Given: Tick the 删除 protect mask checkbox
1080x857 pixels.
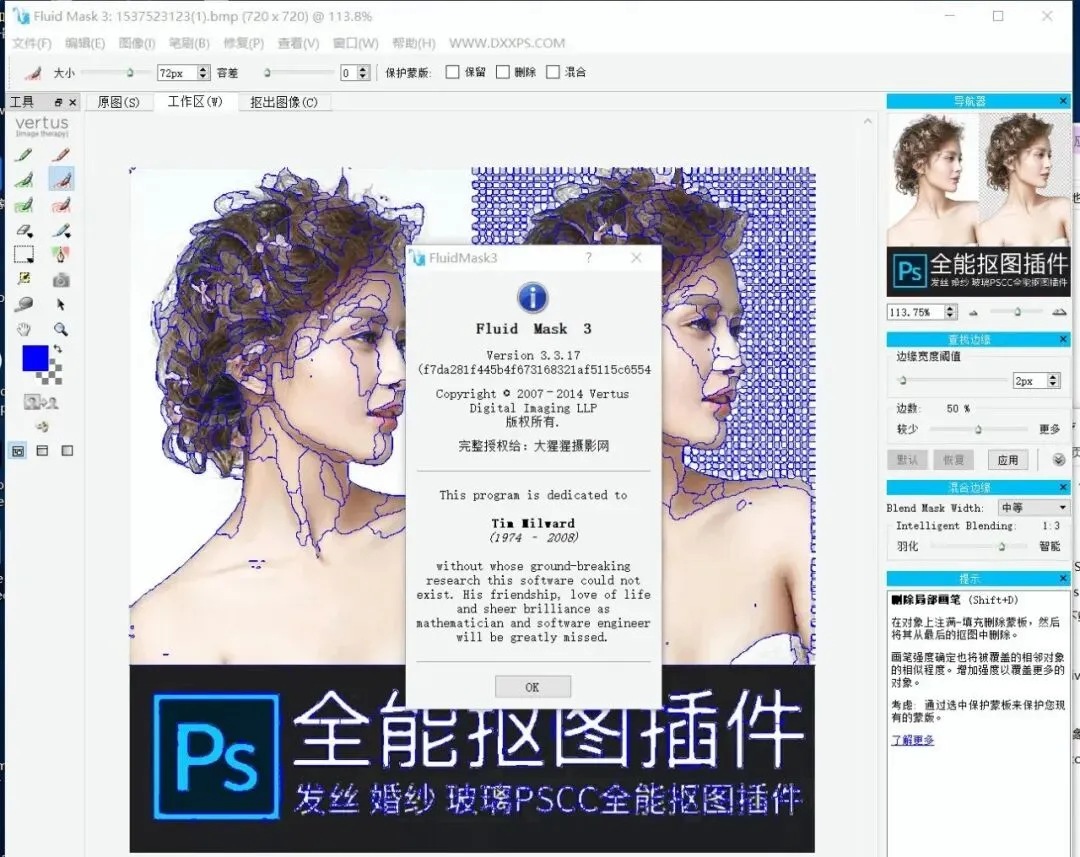Looking at the screenshot, I should (x=503, y=72).
